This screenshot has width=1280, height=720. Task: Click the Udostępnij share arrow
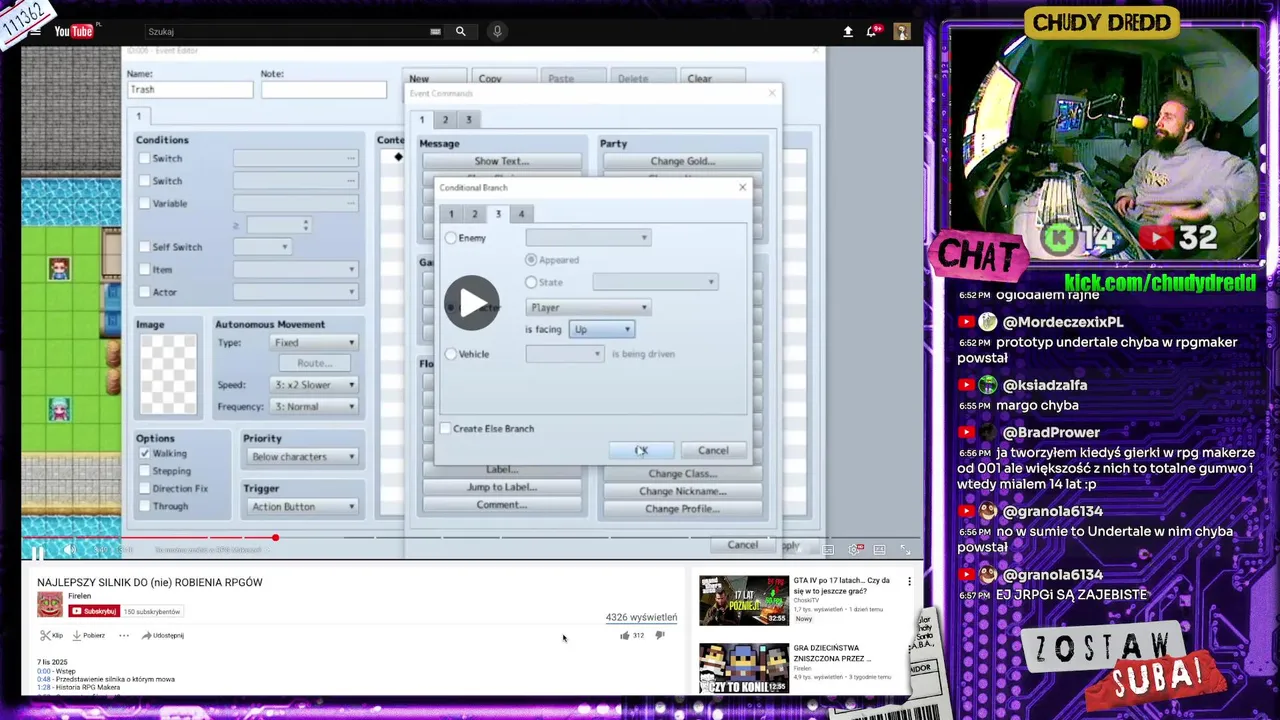tap(146, 635)
